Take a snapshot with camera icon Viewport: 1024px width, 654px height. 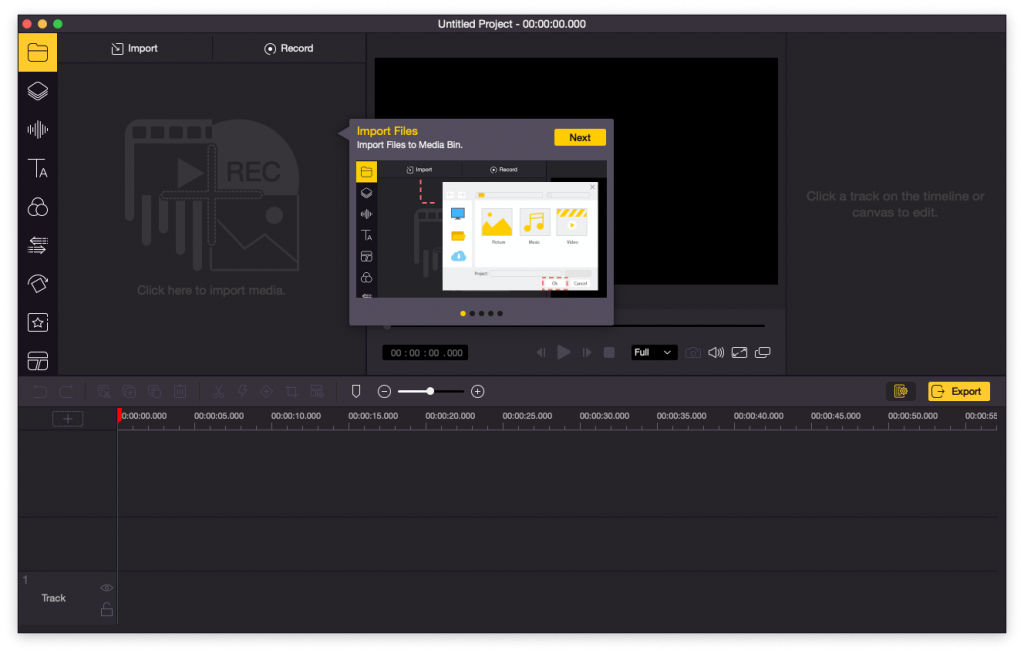tap(693, 353)
